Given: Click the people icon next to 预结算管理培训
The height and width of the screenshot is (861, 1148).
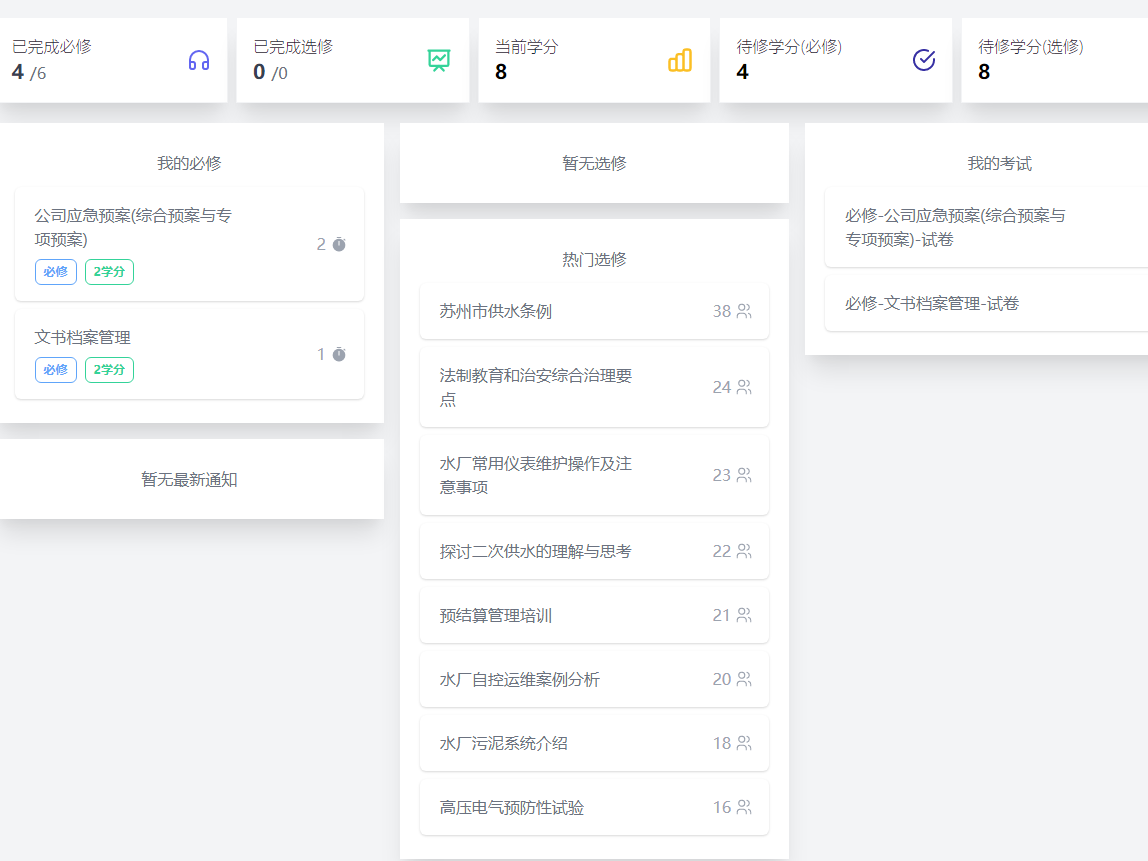Looking at the screenshot, I should tap(744, 616).
